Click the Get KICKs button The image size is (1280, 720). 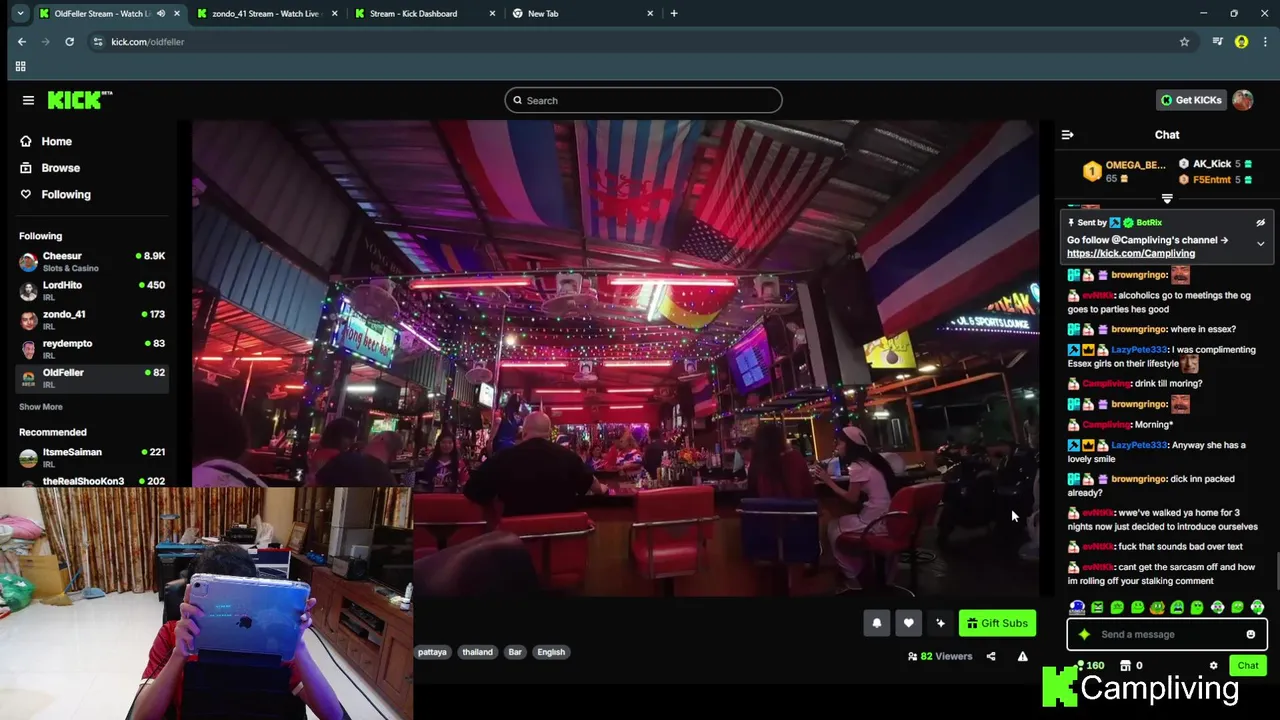pos(1190,100)
